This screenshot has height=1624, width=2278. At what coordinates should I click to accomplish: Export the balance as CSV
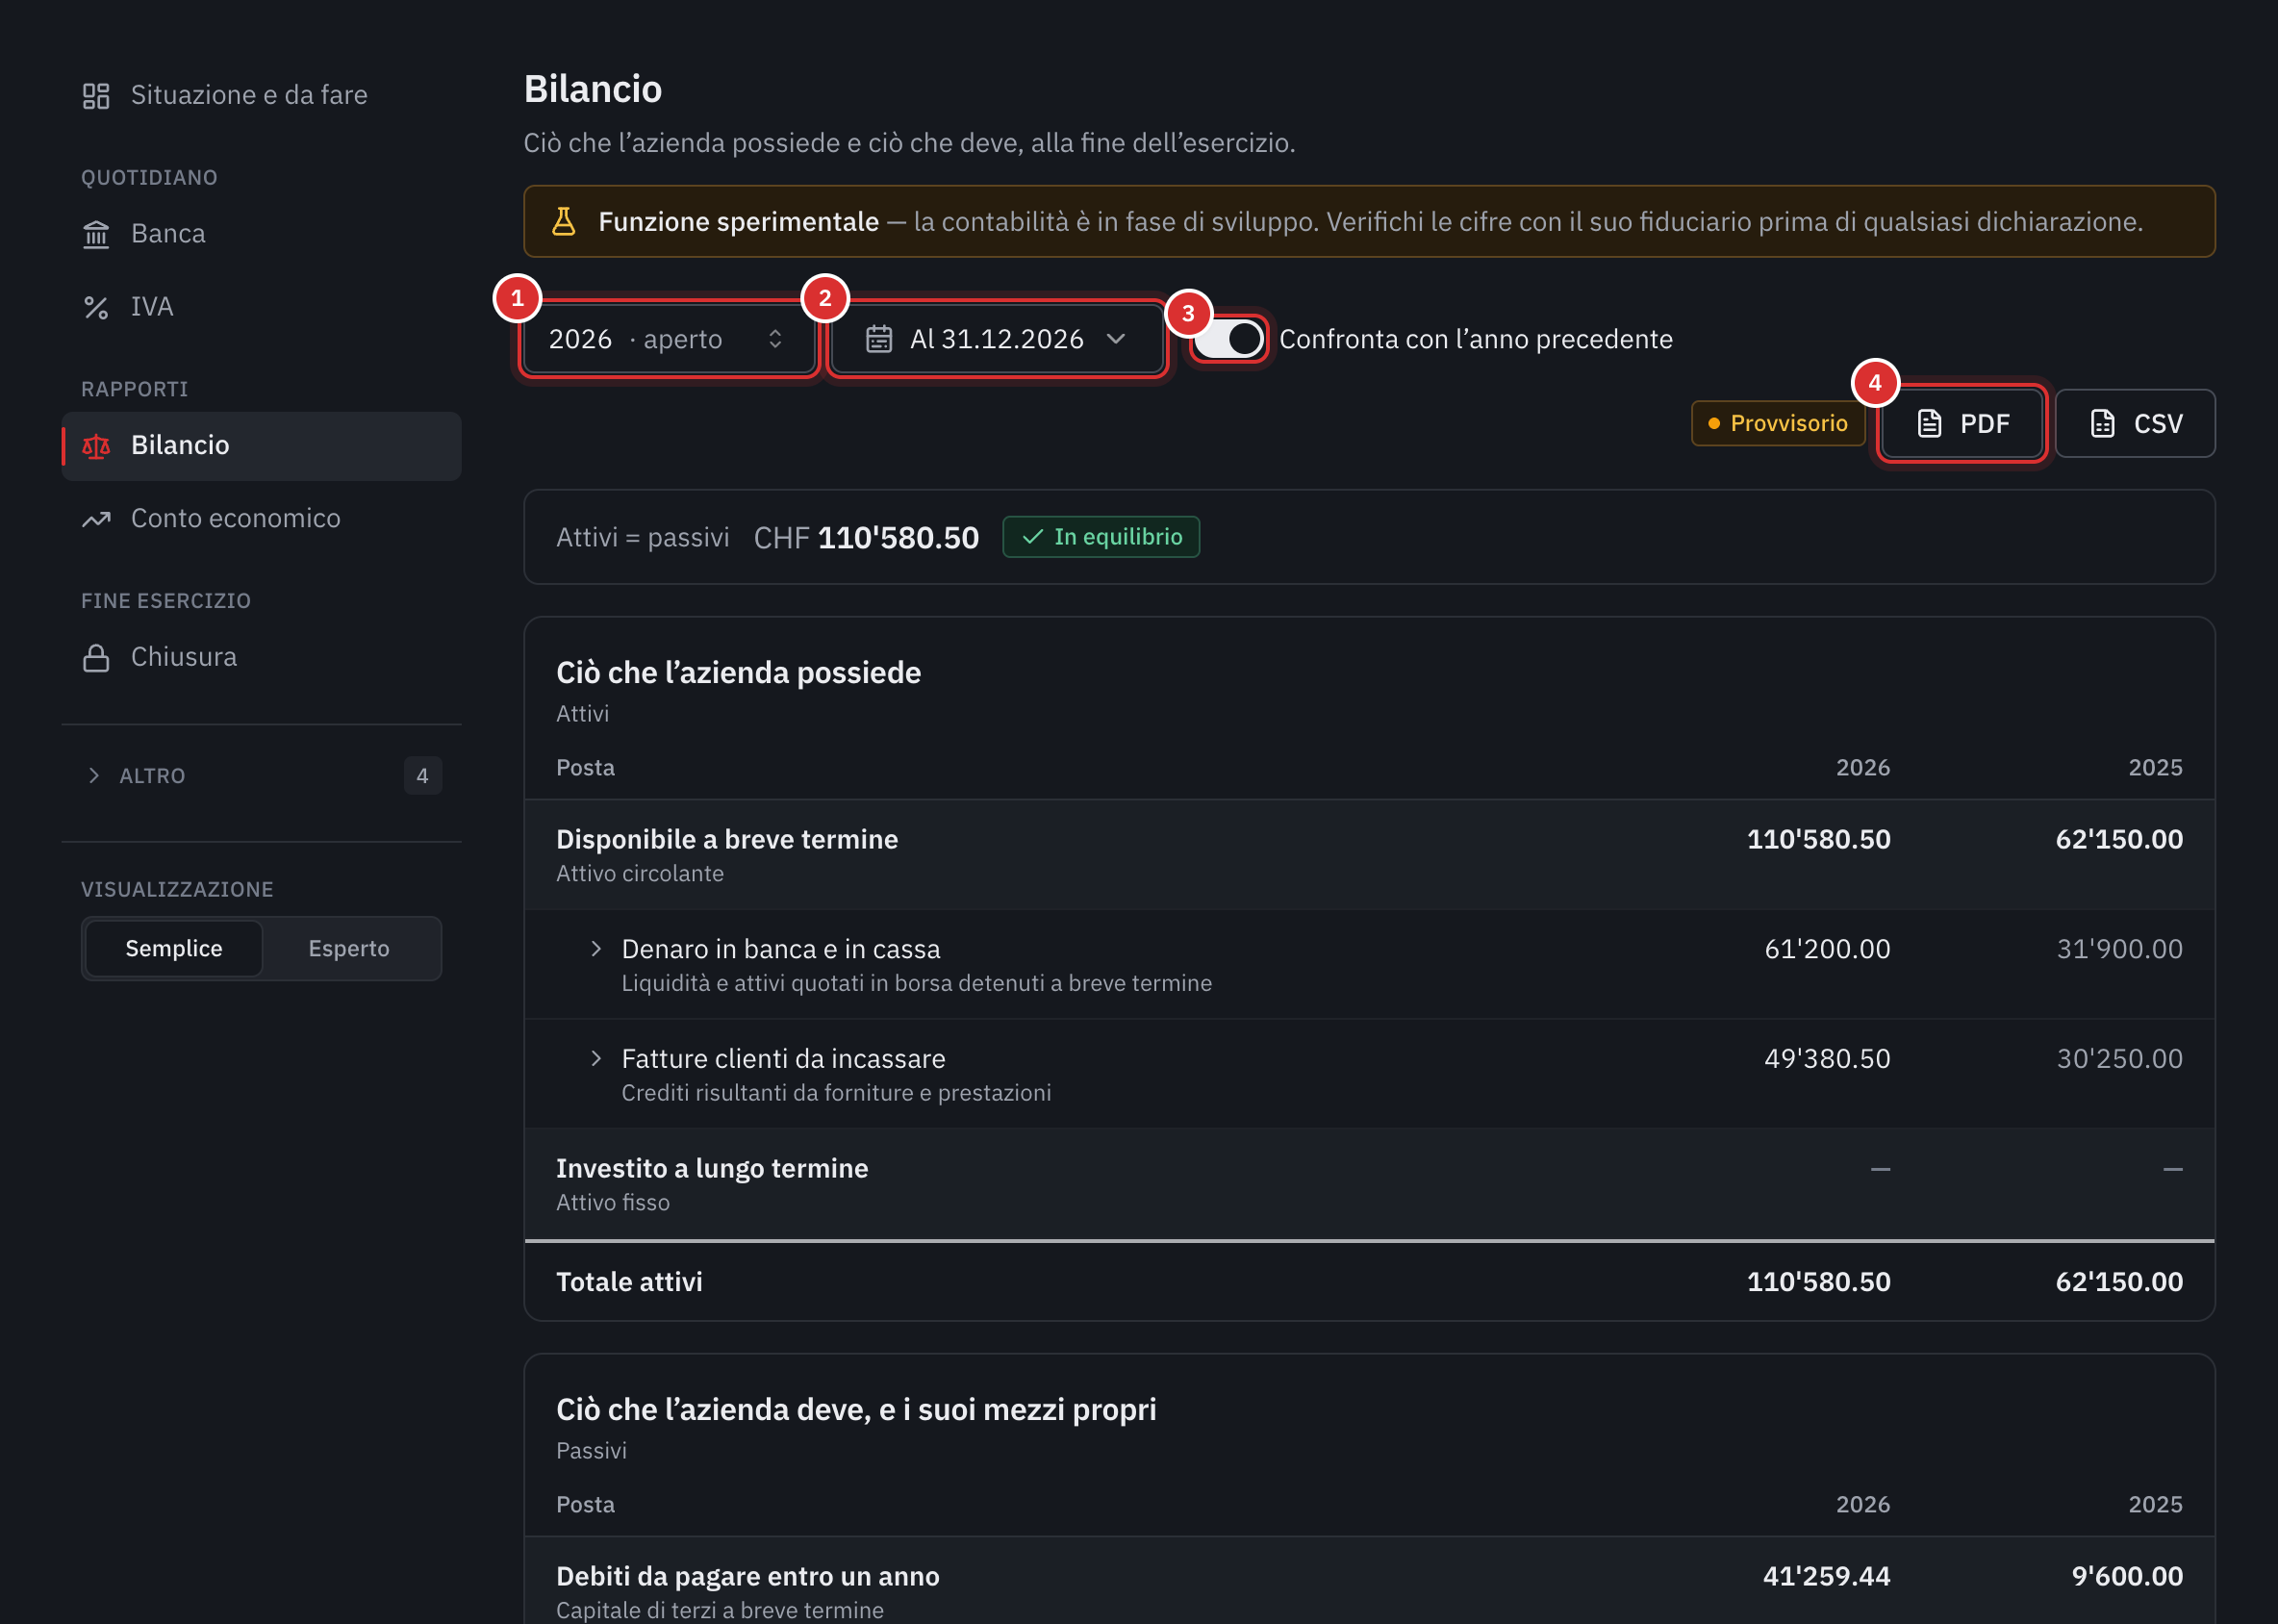click(x=2135, y=423)
